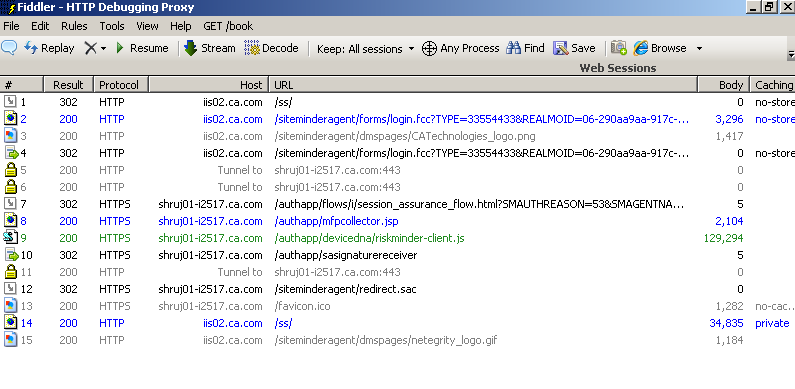Open Keep: All sessions dropdown

pyautogui.click(x=366, y=49)
